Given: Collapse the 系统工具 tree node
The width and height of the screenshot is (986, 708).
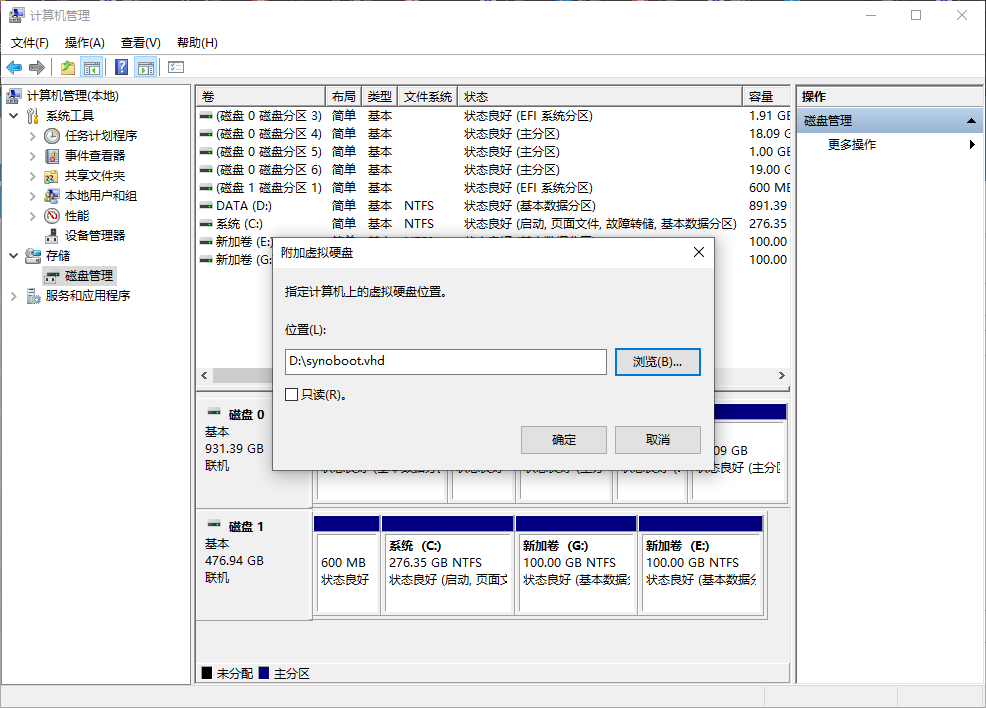Looking at the screenshot, I should tap(14, 116).
